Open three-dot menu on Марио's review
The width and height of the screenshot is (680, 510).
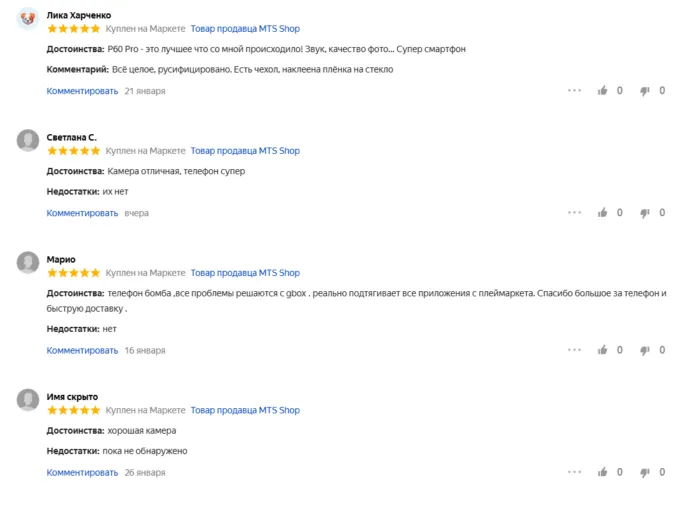point(574,351)
